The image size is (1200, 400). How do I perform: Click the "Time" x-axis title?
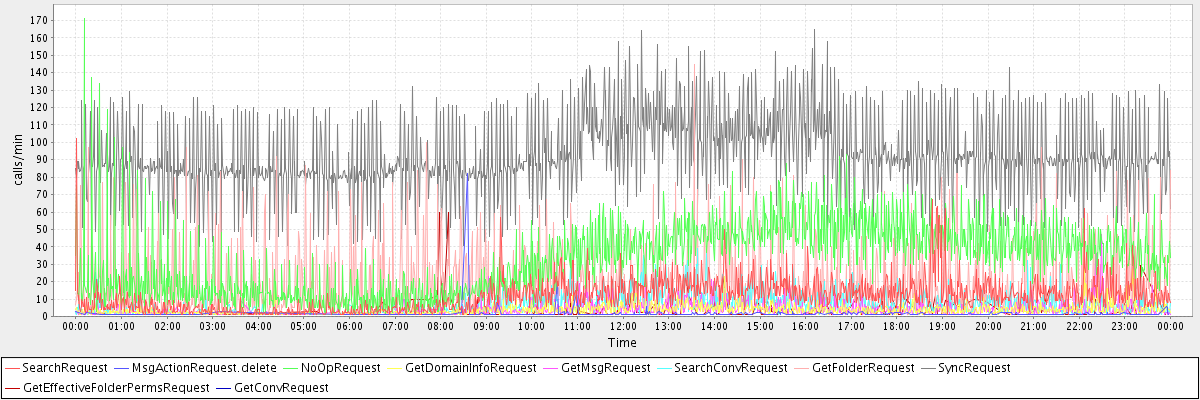[621, 343]
